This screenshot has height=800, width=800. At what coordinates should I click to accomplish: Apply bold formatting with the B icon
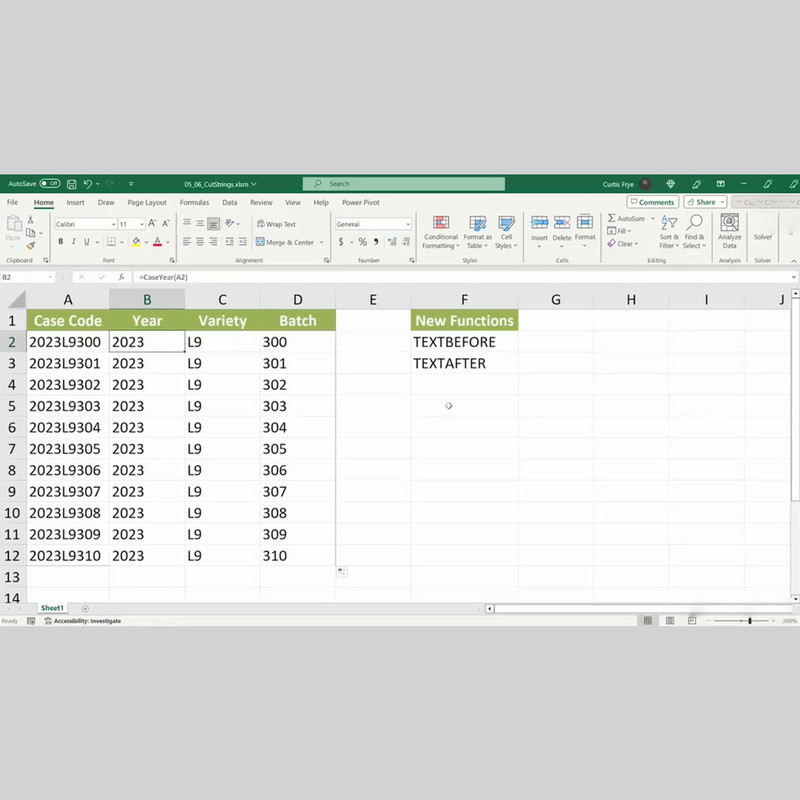(61, 242)
